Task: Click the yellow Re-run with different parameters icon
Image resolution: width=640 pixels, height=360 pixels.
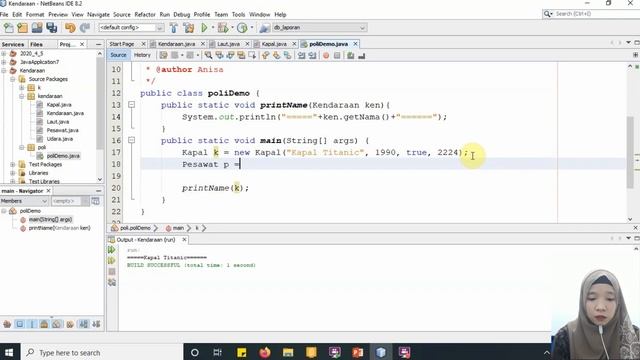Action: pos(112,260)
